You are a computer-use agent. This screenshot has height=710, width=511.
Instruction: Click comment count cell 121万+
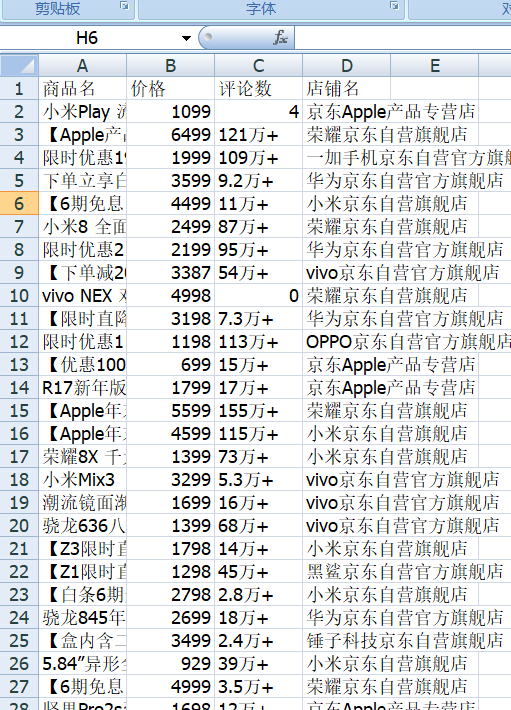258,134
